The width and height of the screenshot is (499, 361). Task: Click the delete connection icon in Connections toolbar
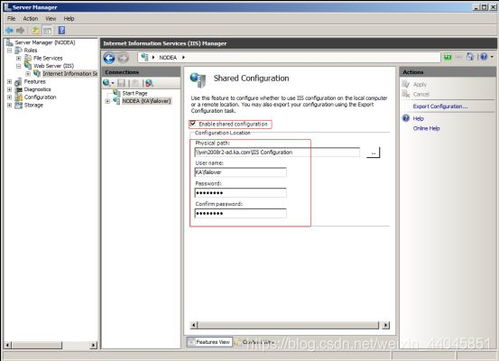pyautogui.click(x=149, y=83)
